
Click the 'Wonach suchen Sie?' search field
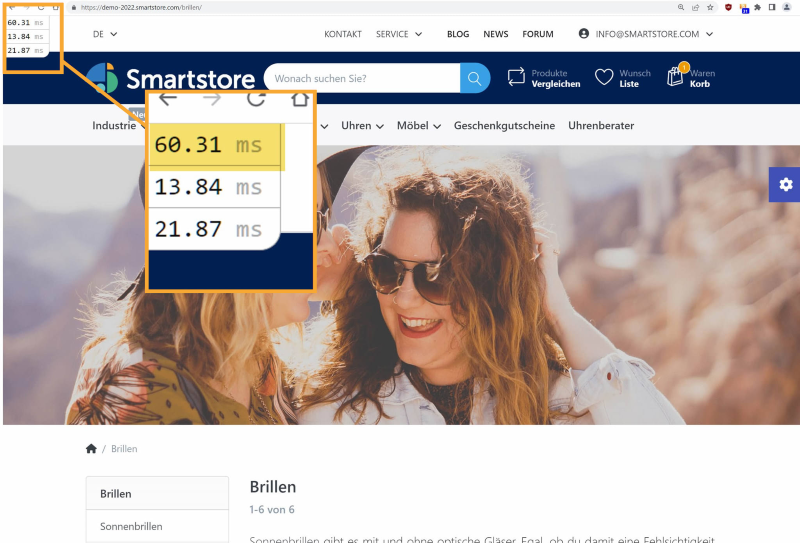click(x=360, y=77)
